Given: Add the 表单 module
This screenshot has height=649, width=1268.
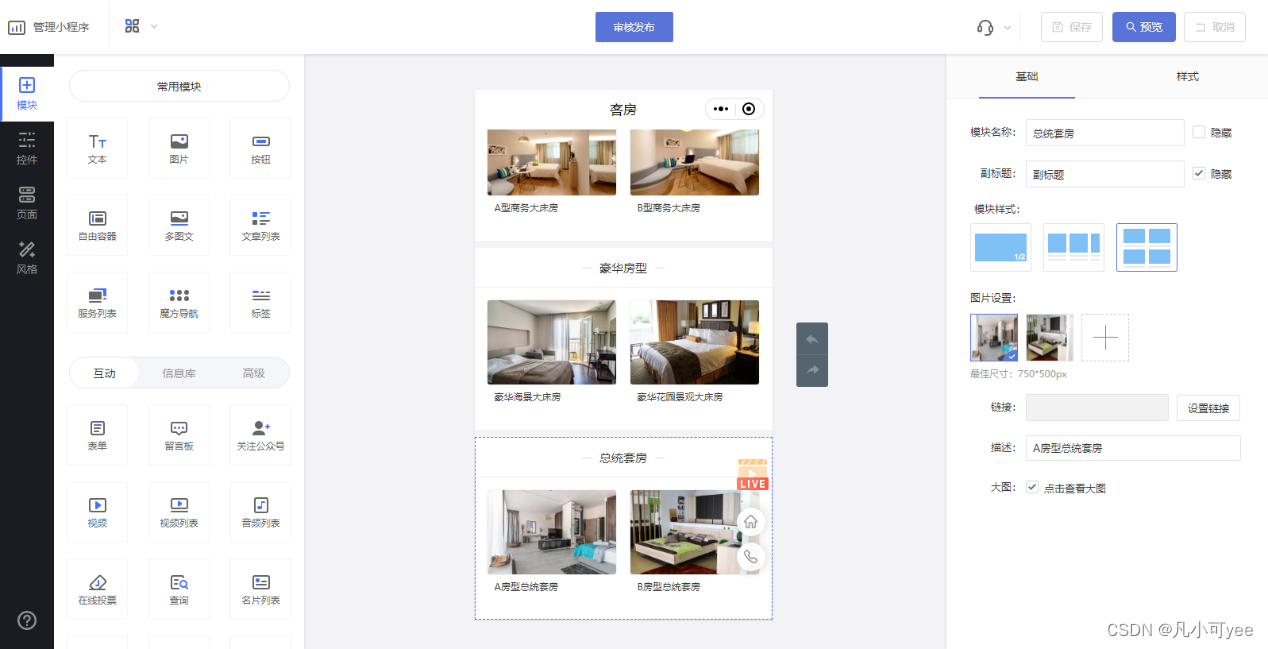Looking at the screenshot, I should [x=97, y=435].
